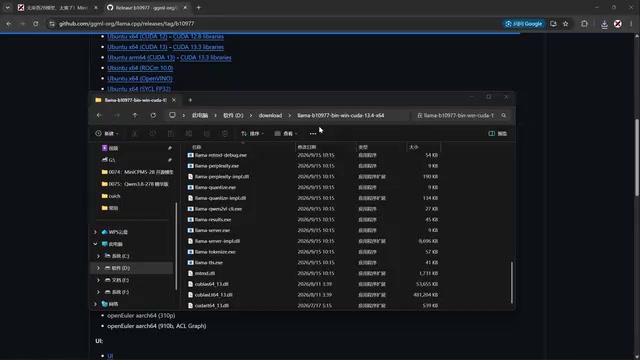Click the download breadcrumb segment
Viewport: 640px width, 360px height.
click(270, 116)
